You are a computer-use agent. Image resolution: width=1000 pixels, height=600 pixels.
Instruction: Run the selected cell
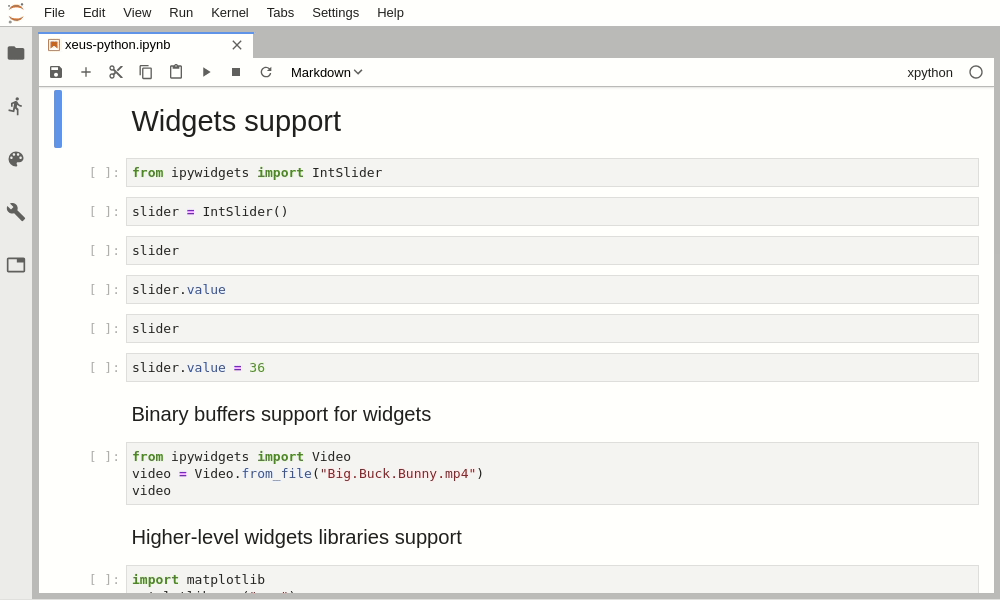[x=206, y=72]
